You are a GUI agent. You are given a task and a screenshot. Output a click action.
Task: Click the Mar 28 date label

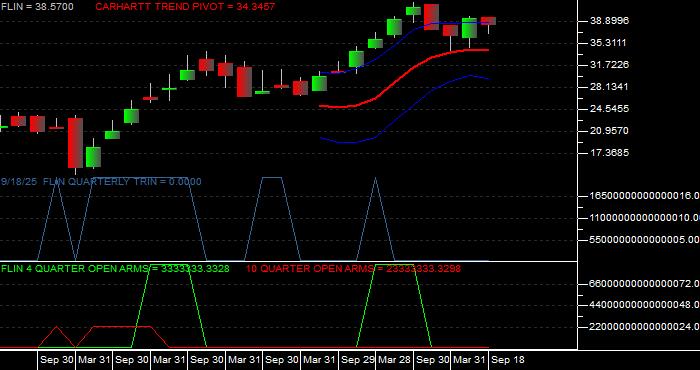395,360
